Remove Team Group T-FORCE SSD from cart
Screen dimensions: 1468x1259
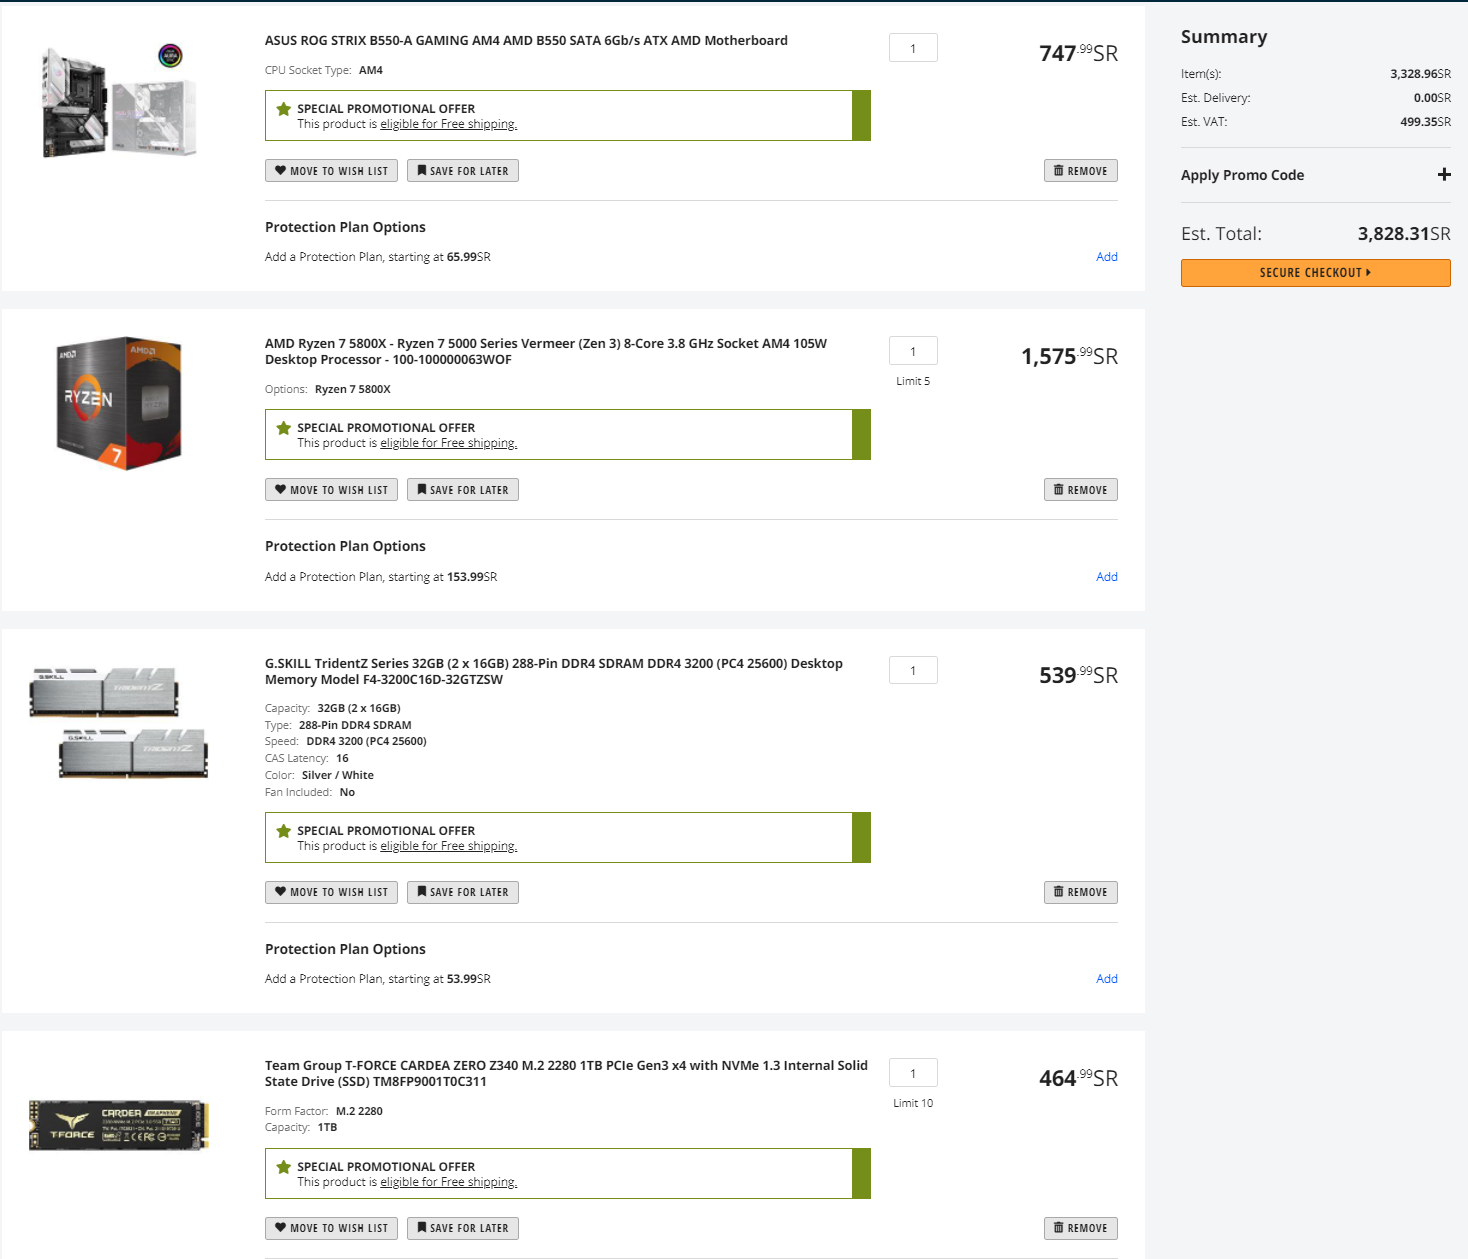(1080, 1228)
